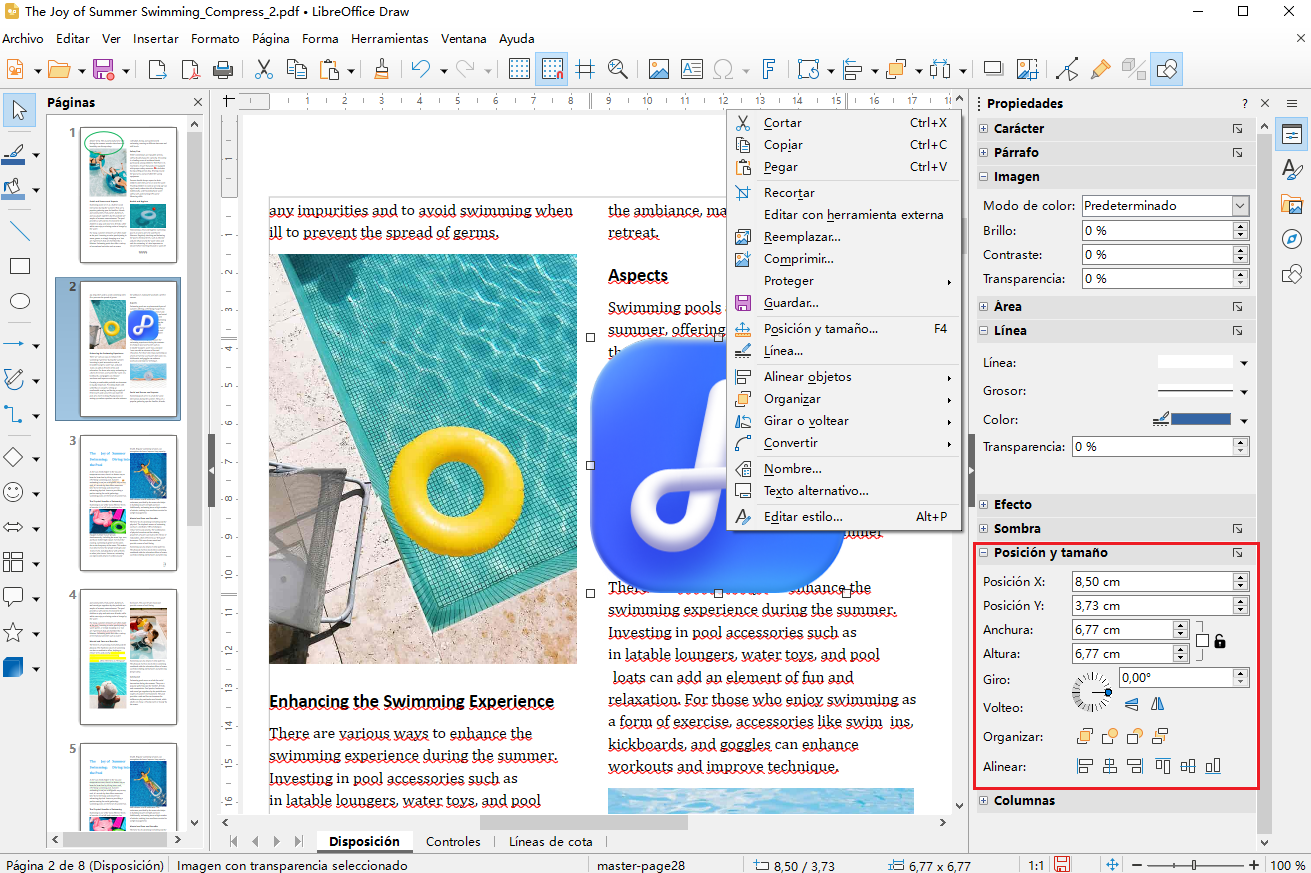Click the Insert Image toolbar icon
Viewport: 1311px width, 873px height.
click(x=658, y=69)
